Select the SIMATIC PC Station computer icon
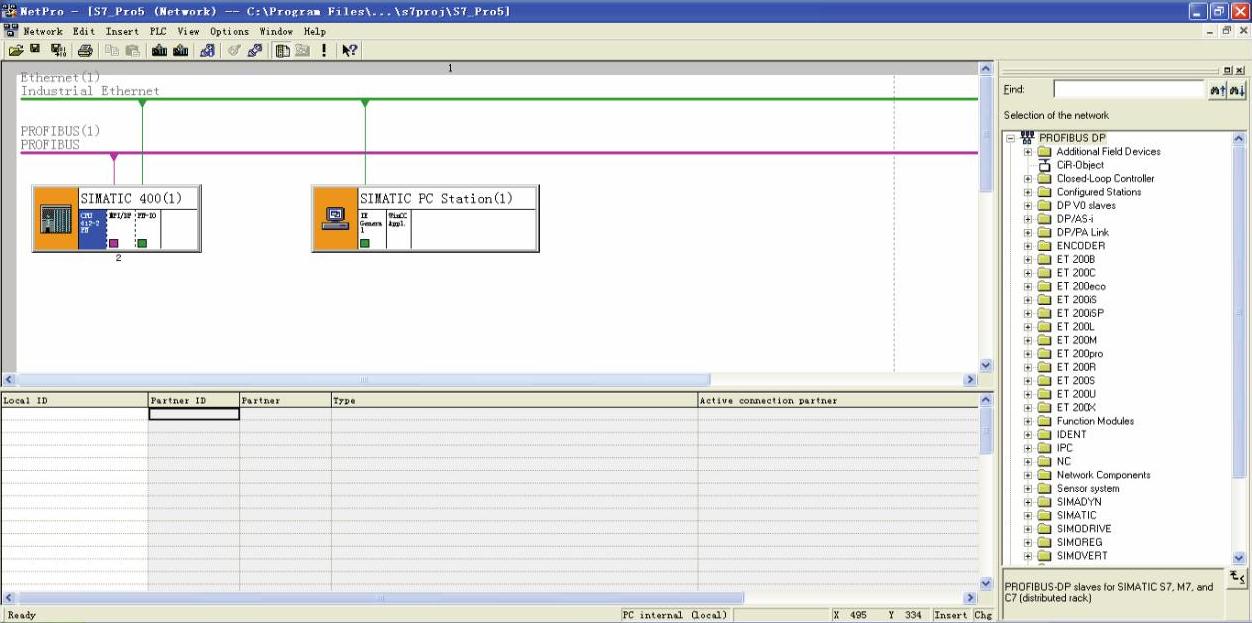 335,218
